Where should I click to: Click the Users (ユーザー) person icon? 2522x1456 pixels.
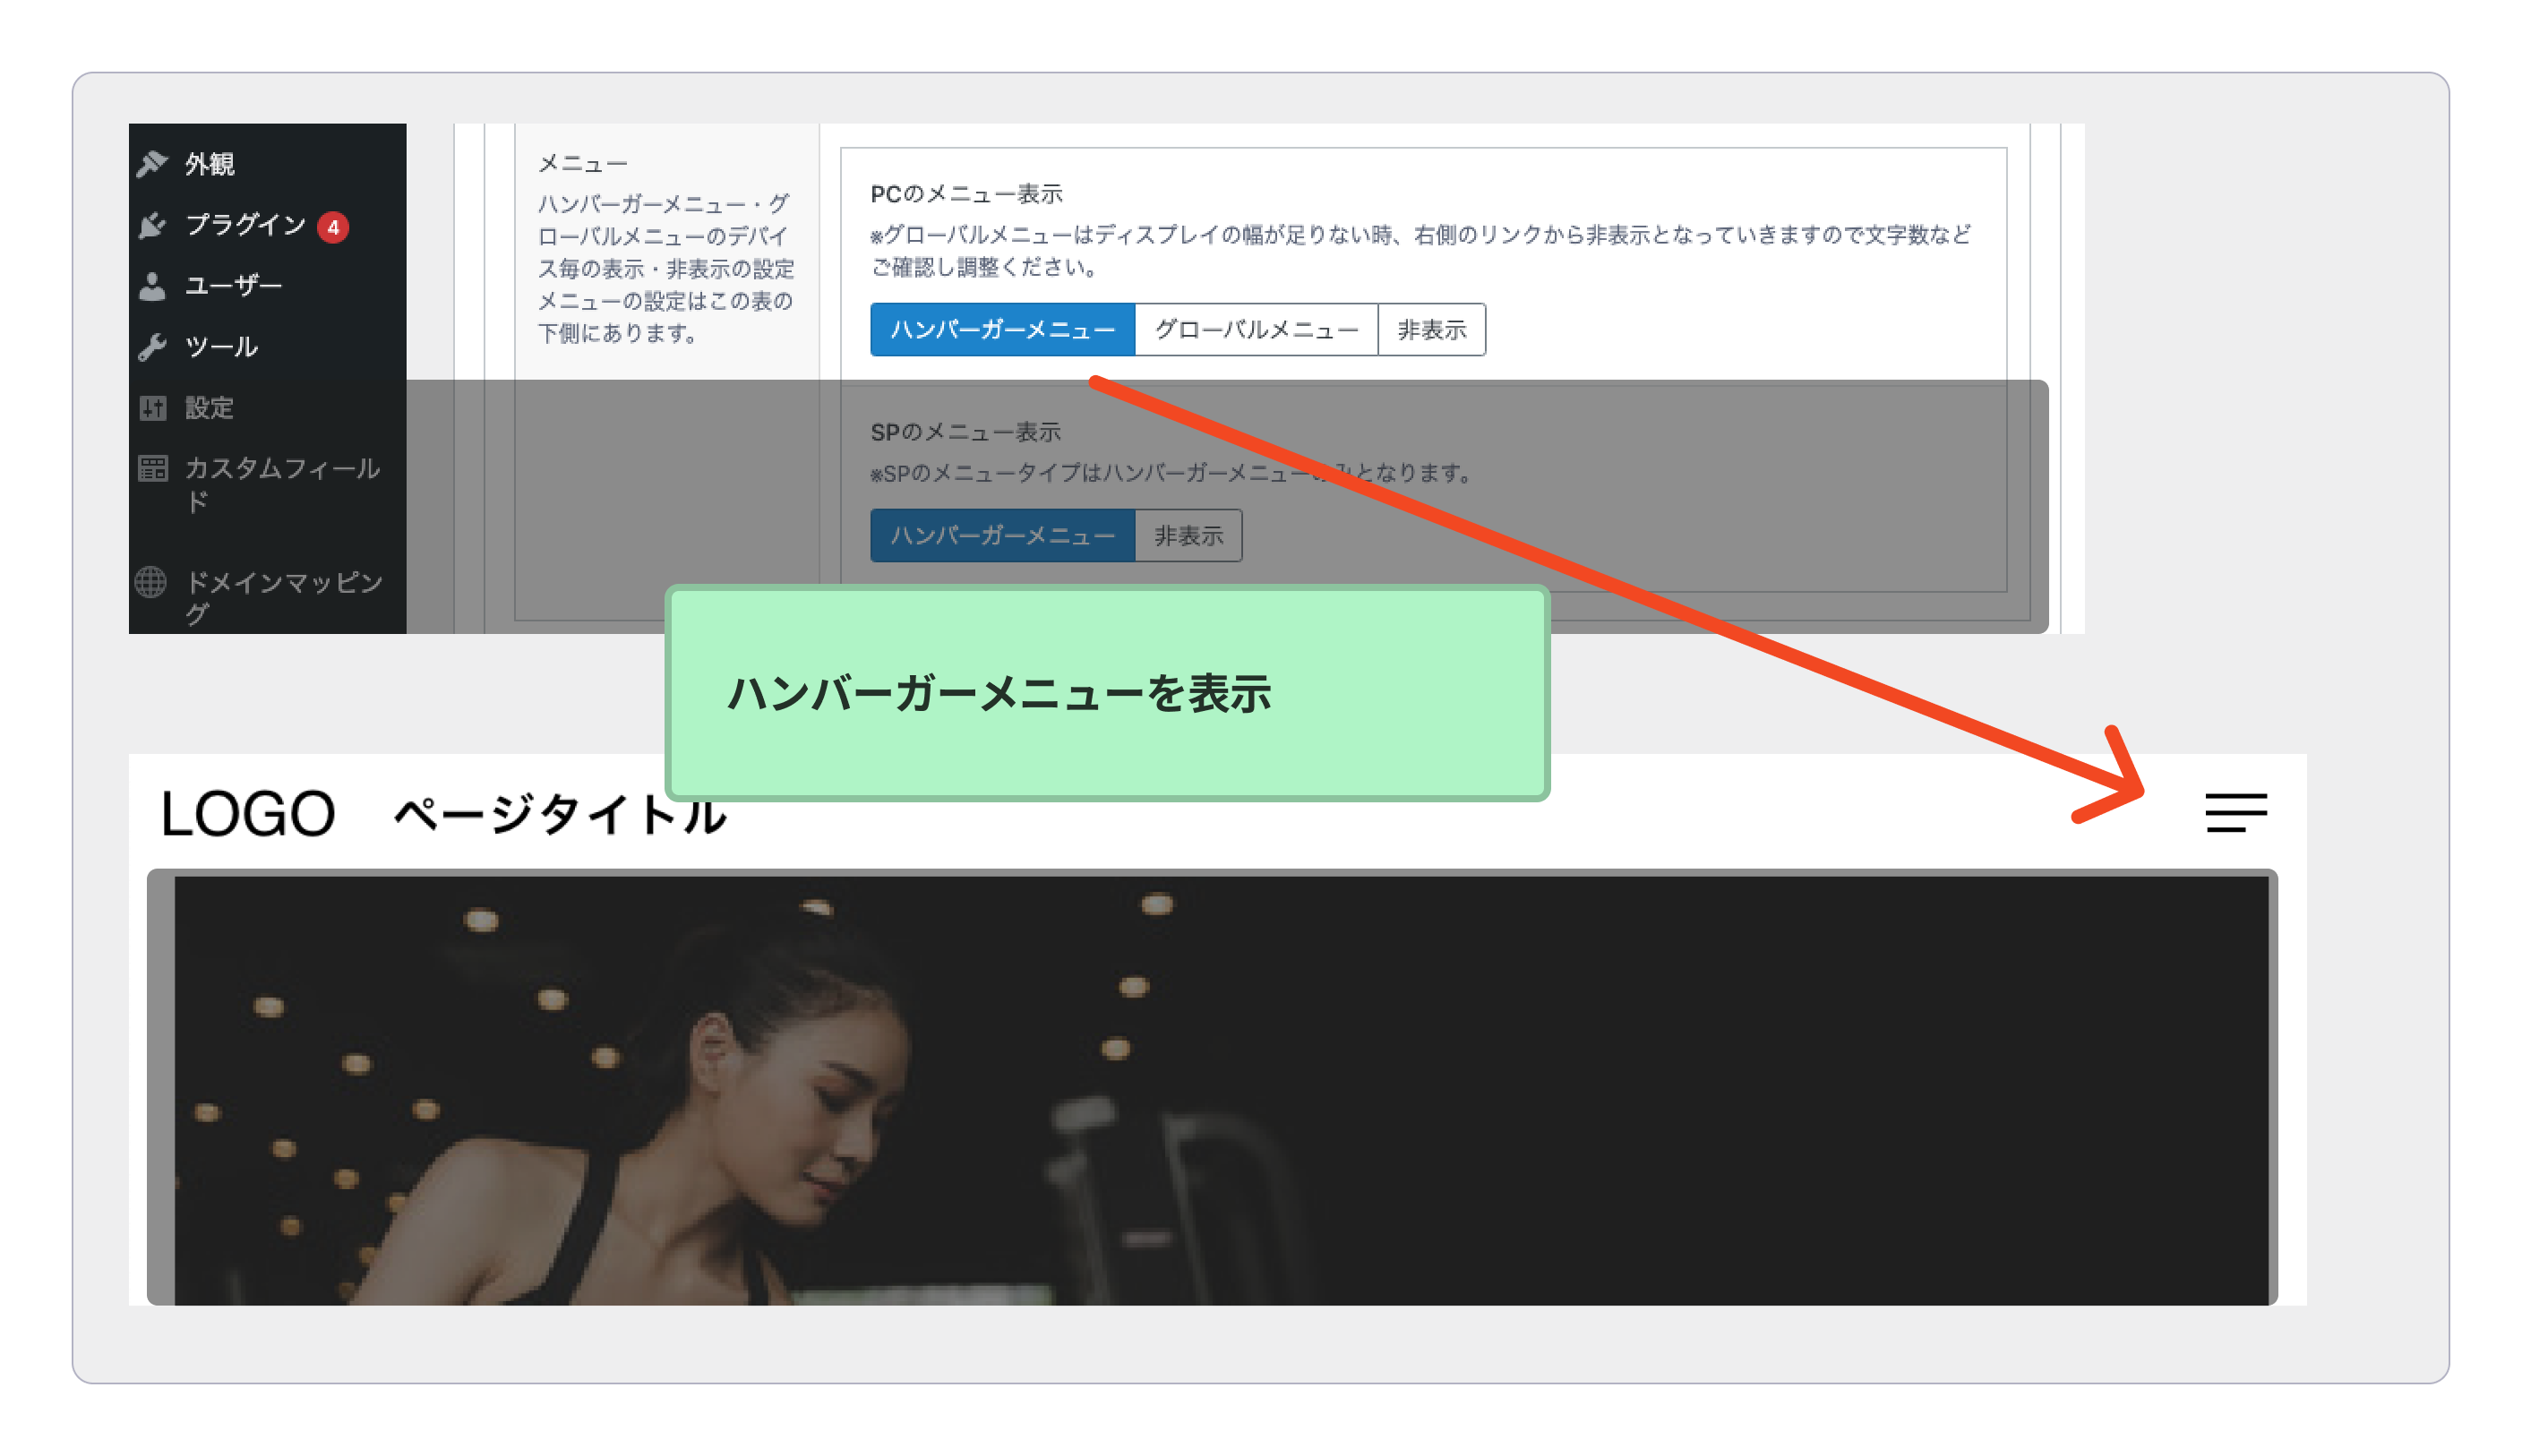point(152,286)
